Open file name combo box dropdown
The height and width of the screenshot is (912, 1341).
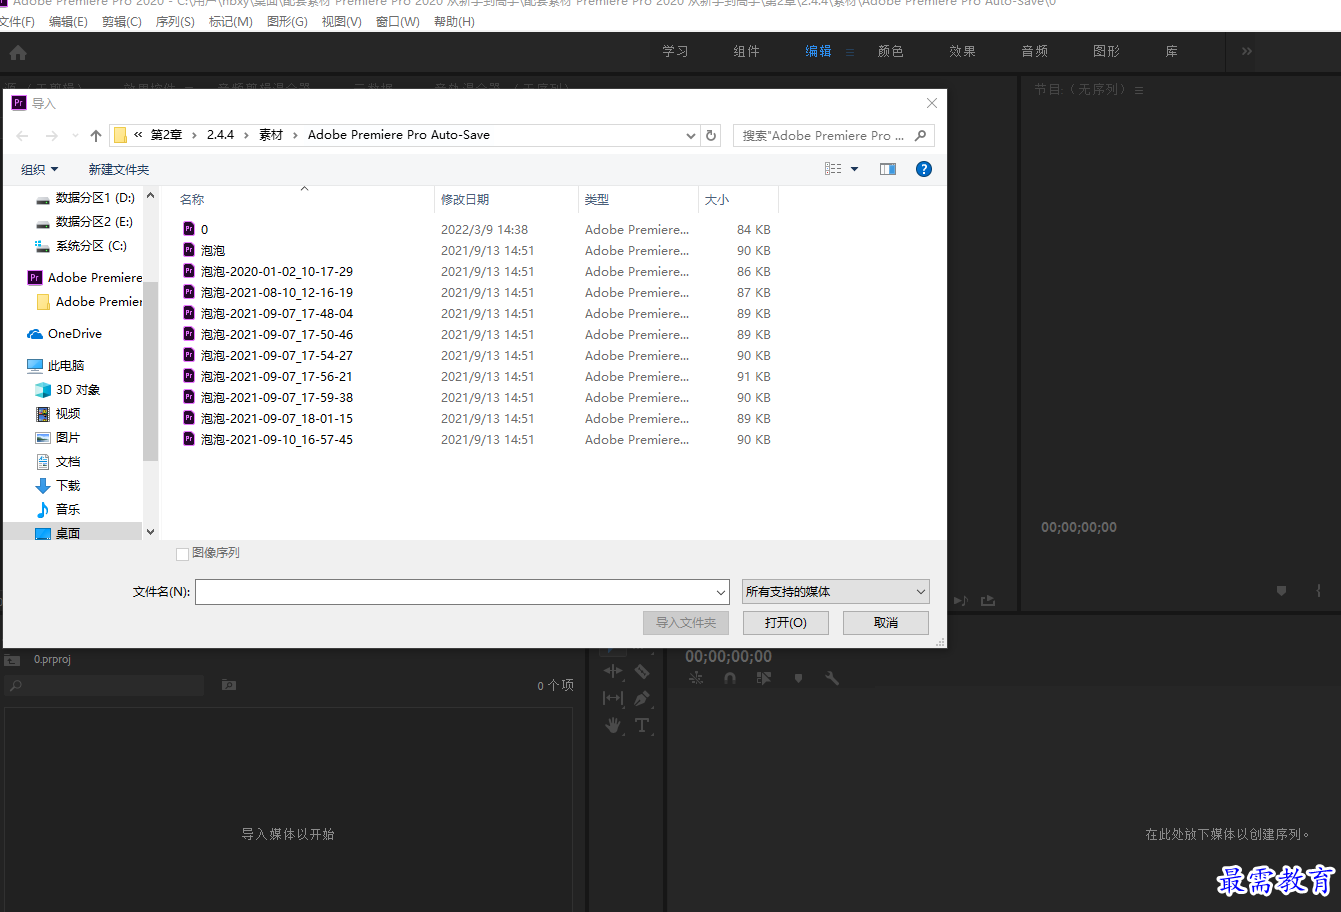pos(722,592)
